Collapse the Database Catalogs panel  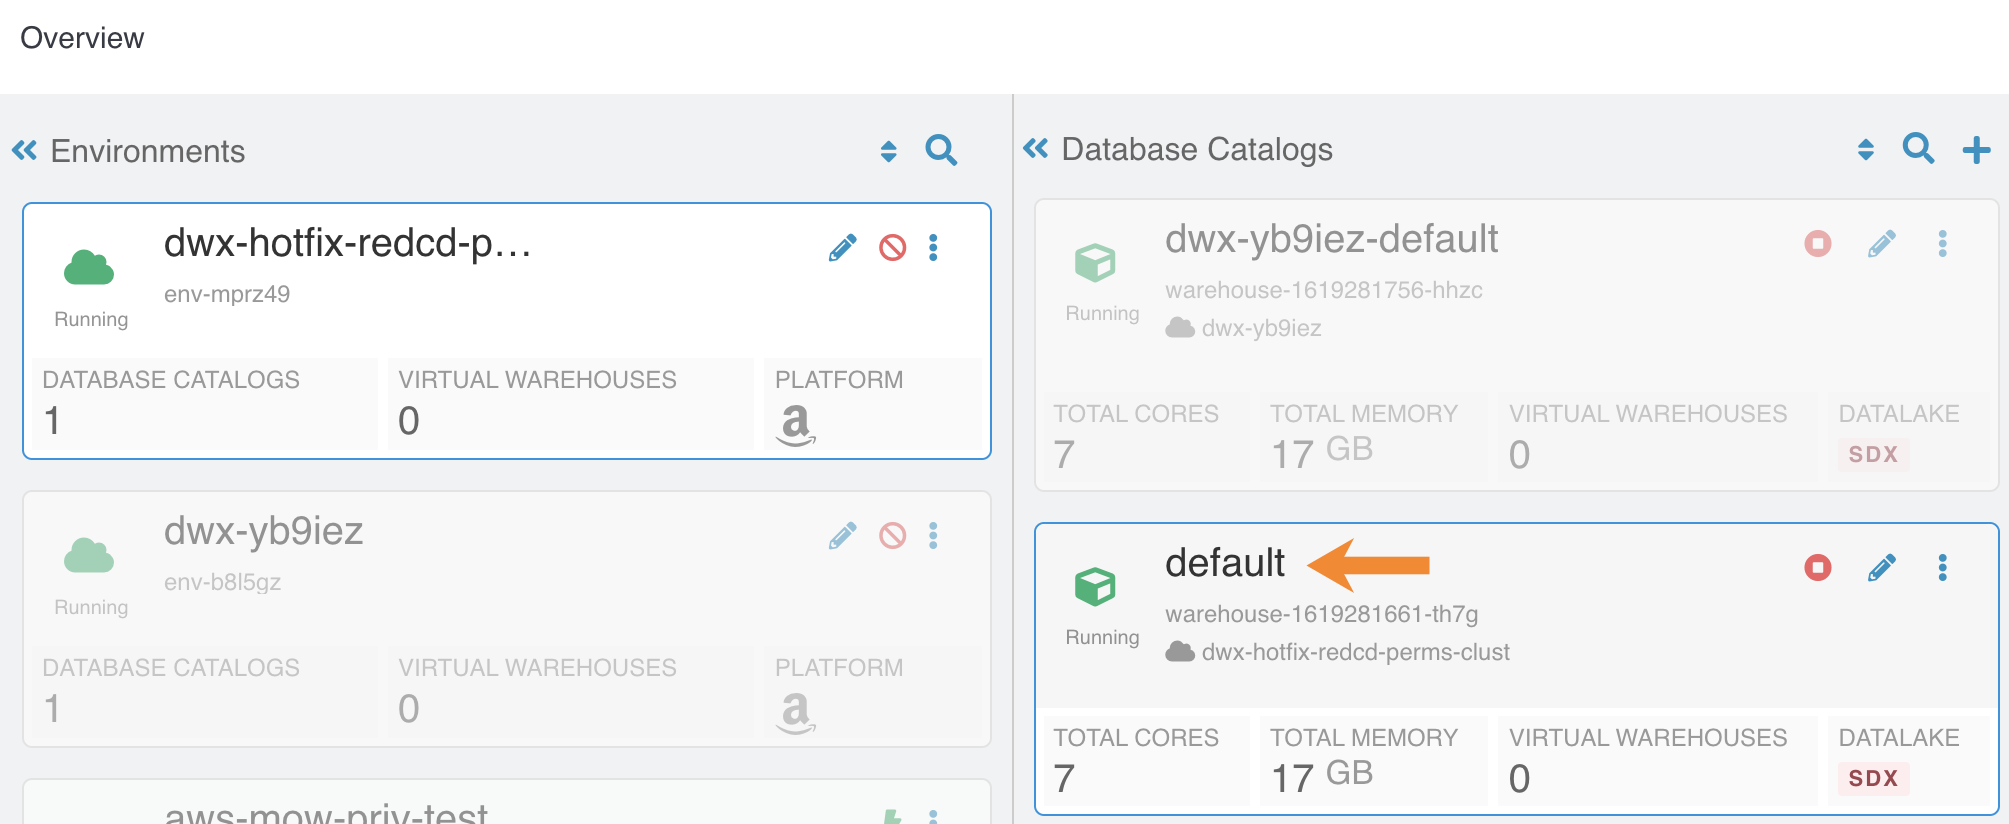pos(1036,149)
